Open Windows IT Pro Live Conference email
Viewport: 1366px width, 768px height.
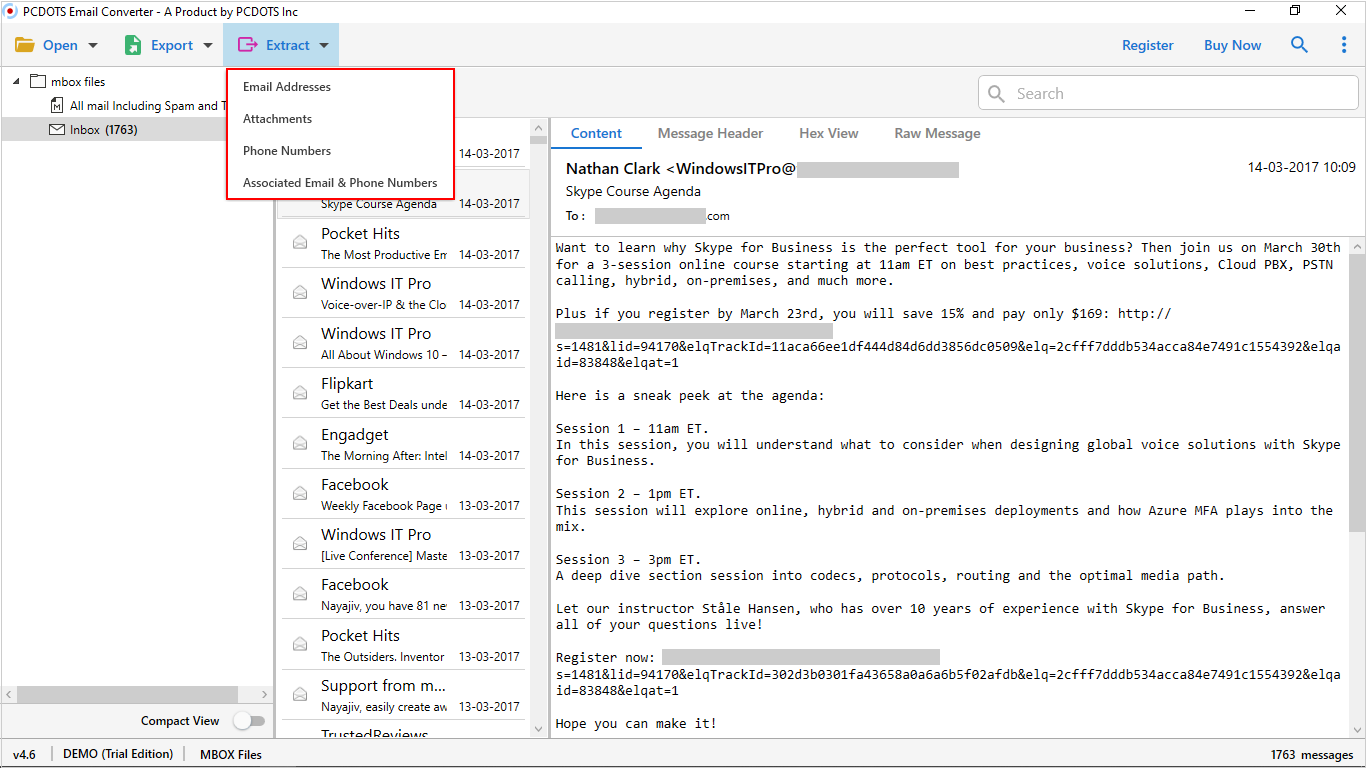coord(403,544)
